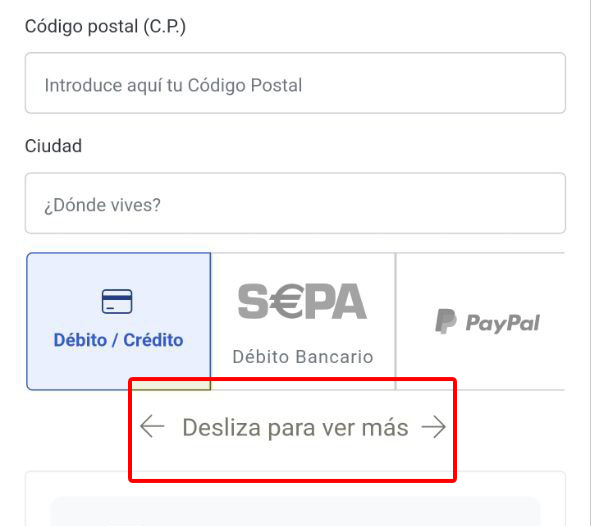Click the SEPA logo
This screenshot has width=591, height=526.
coord(302,301)
